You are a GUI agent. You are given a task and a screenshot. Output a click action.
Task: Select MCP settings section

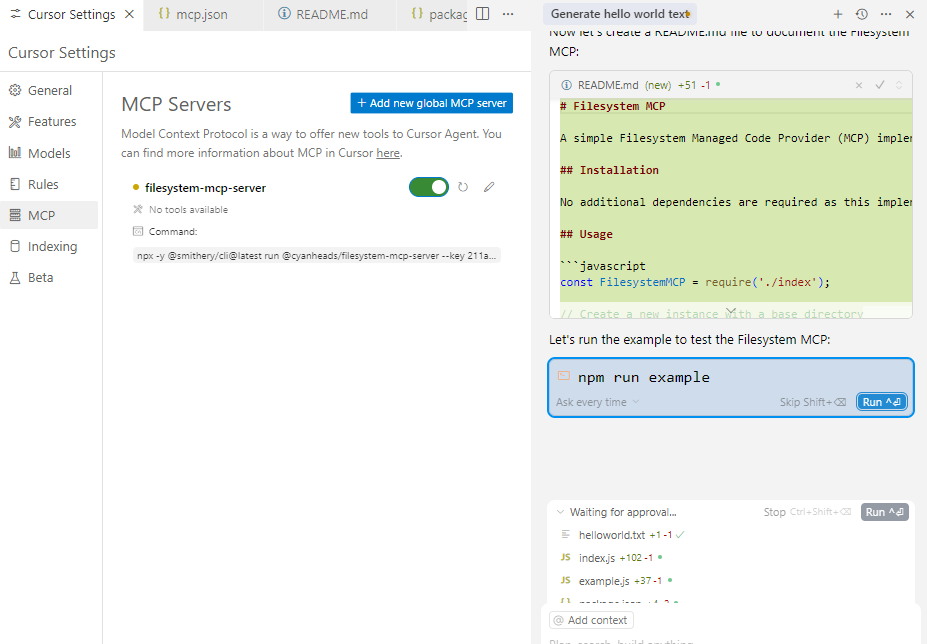pyautogui.click(x=49, y=215)
